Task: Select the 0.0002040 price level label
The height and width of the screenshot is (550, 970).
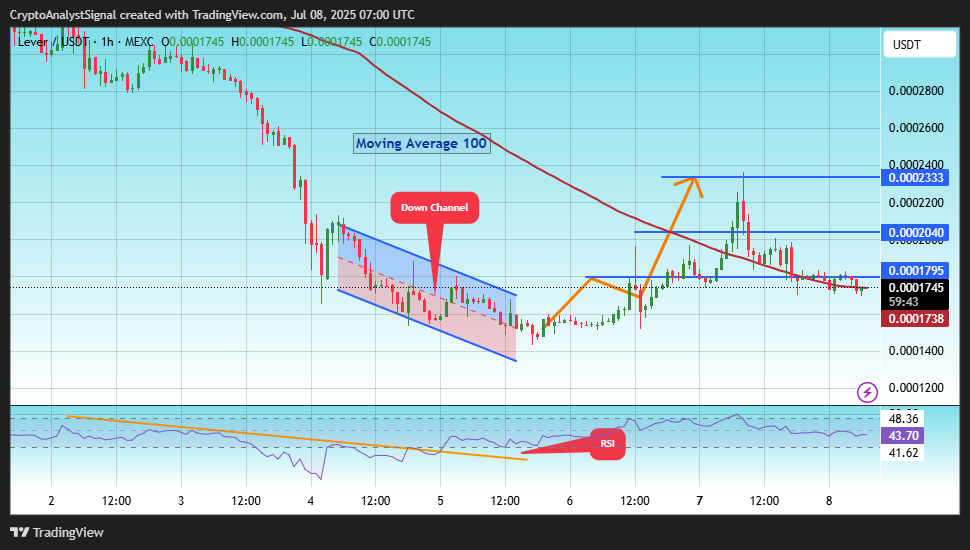Action: point(915,233)
